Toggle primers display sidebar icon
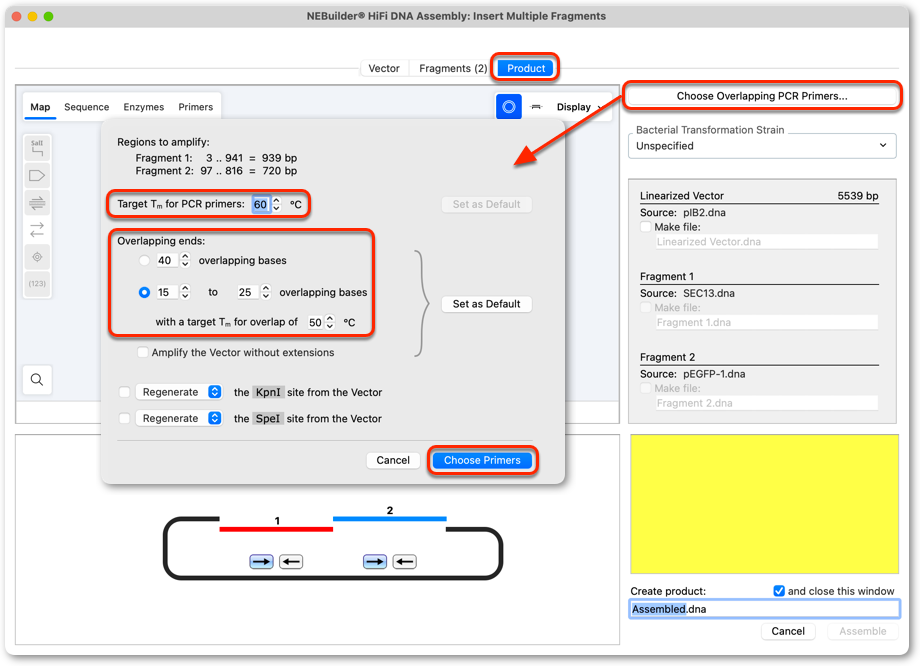The width and height of the screenshot is (920, 666). 37,203
